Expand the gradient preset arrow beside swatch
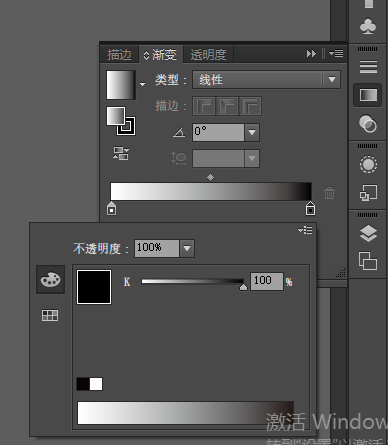 point(143,85)
